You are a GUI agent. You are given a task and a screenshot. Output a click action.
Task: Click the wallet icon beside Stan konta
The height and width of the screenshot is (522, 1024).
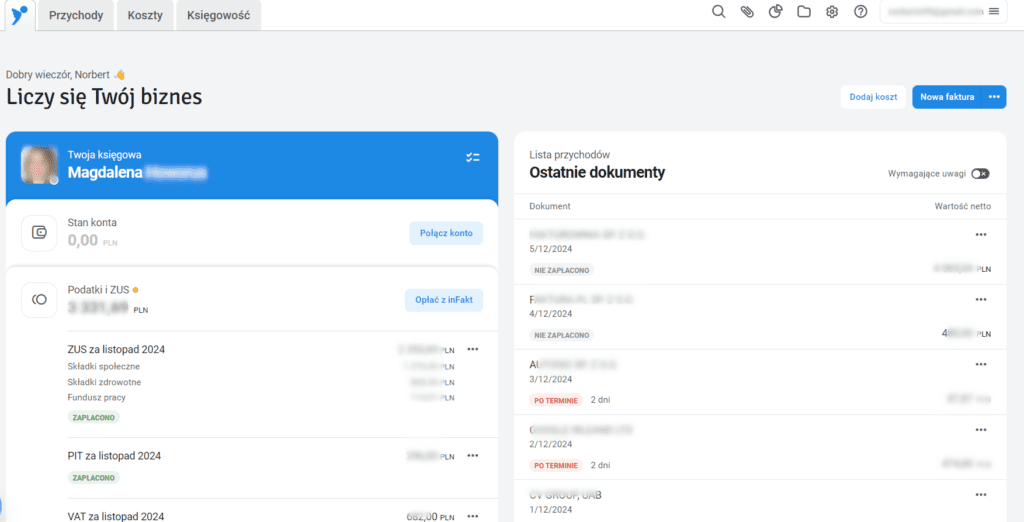[x=40, y=233]
